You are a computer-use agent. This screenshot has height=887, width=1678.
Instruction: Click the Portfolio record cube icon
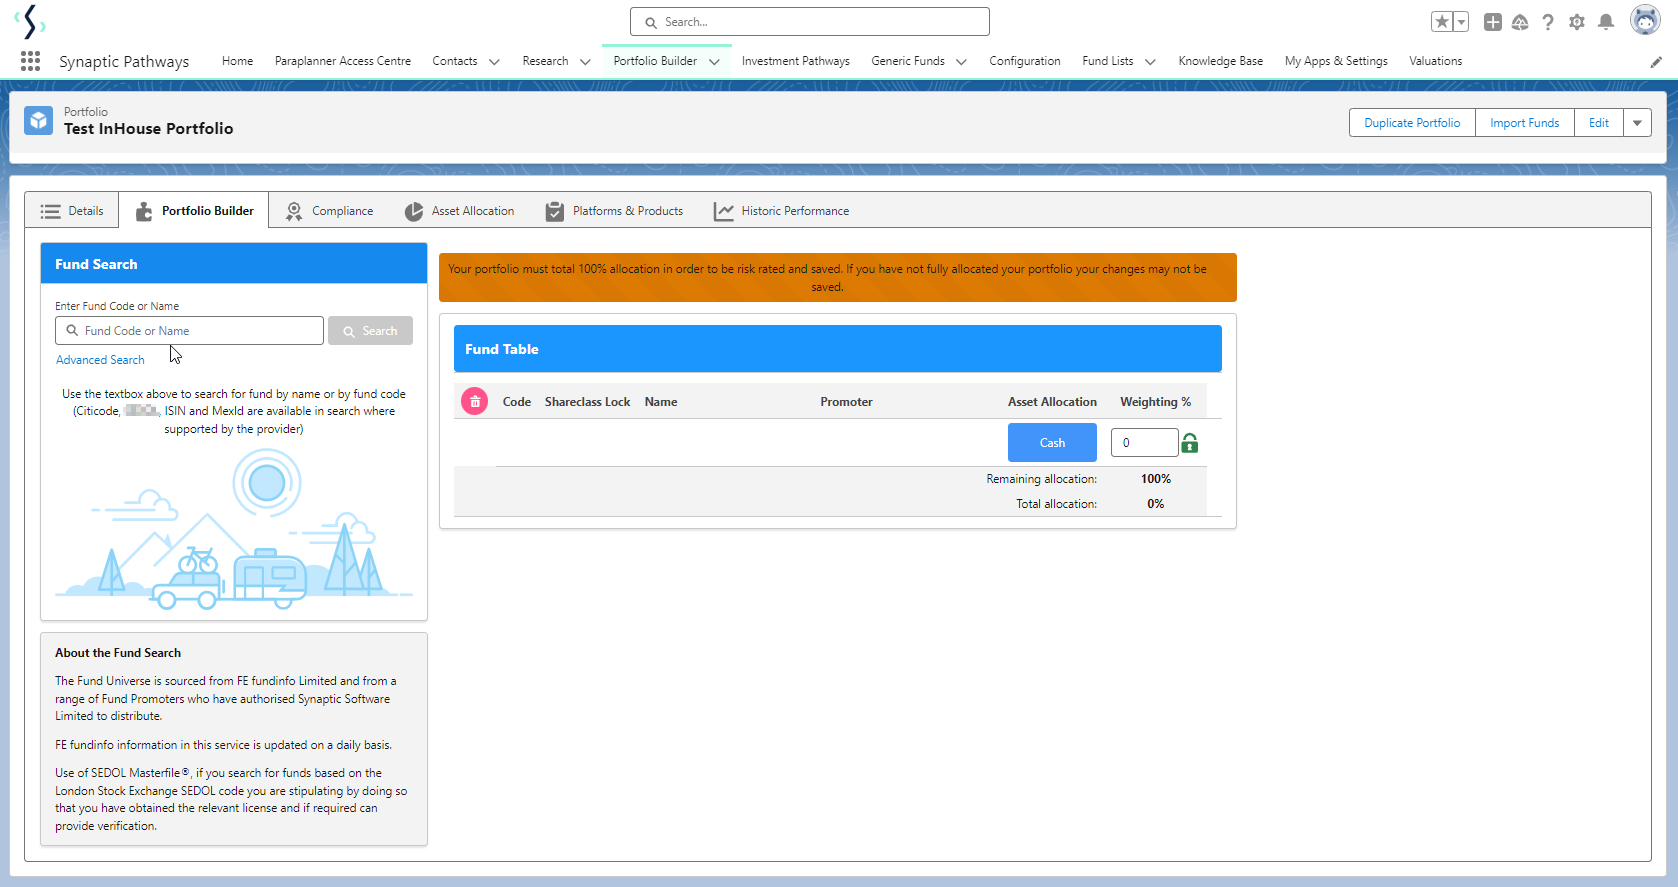click(x=39, y=121)
